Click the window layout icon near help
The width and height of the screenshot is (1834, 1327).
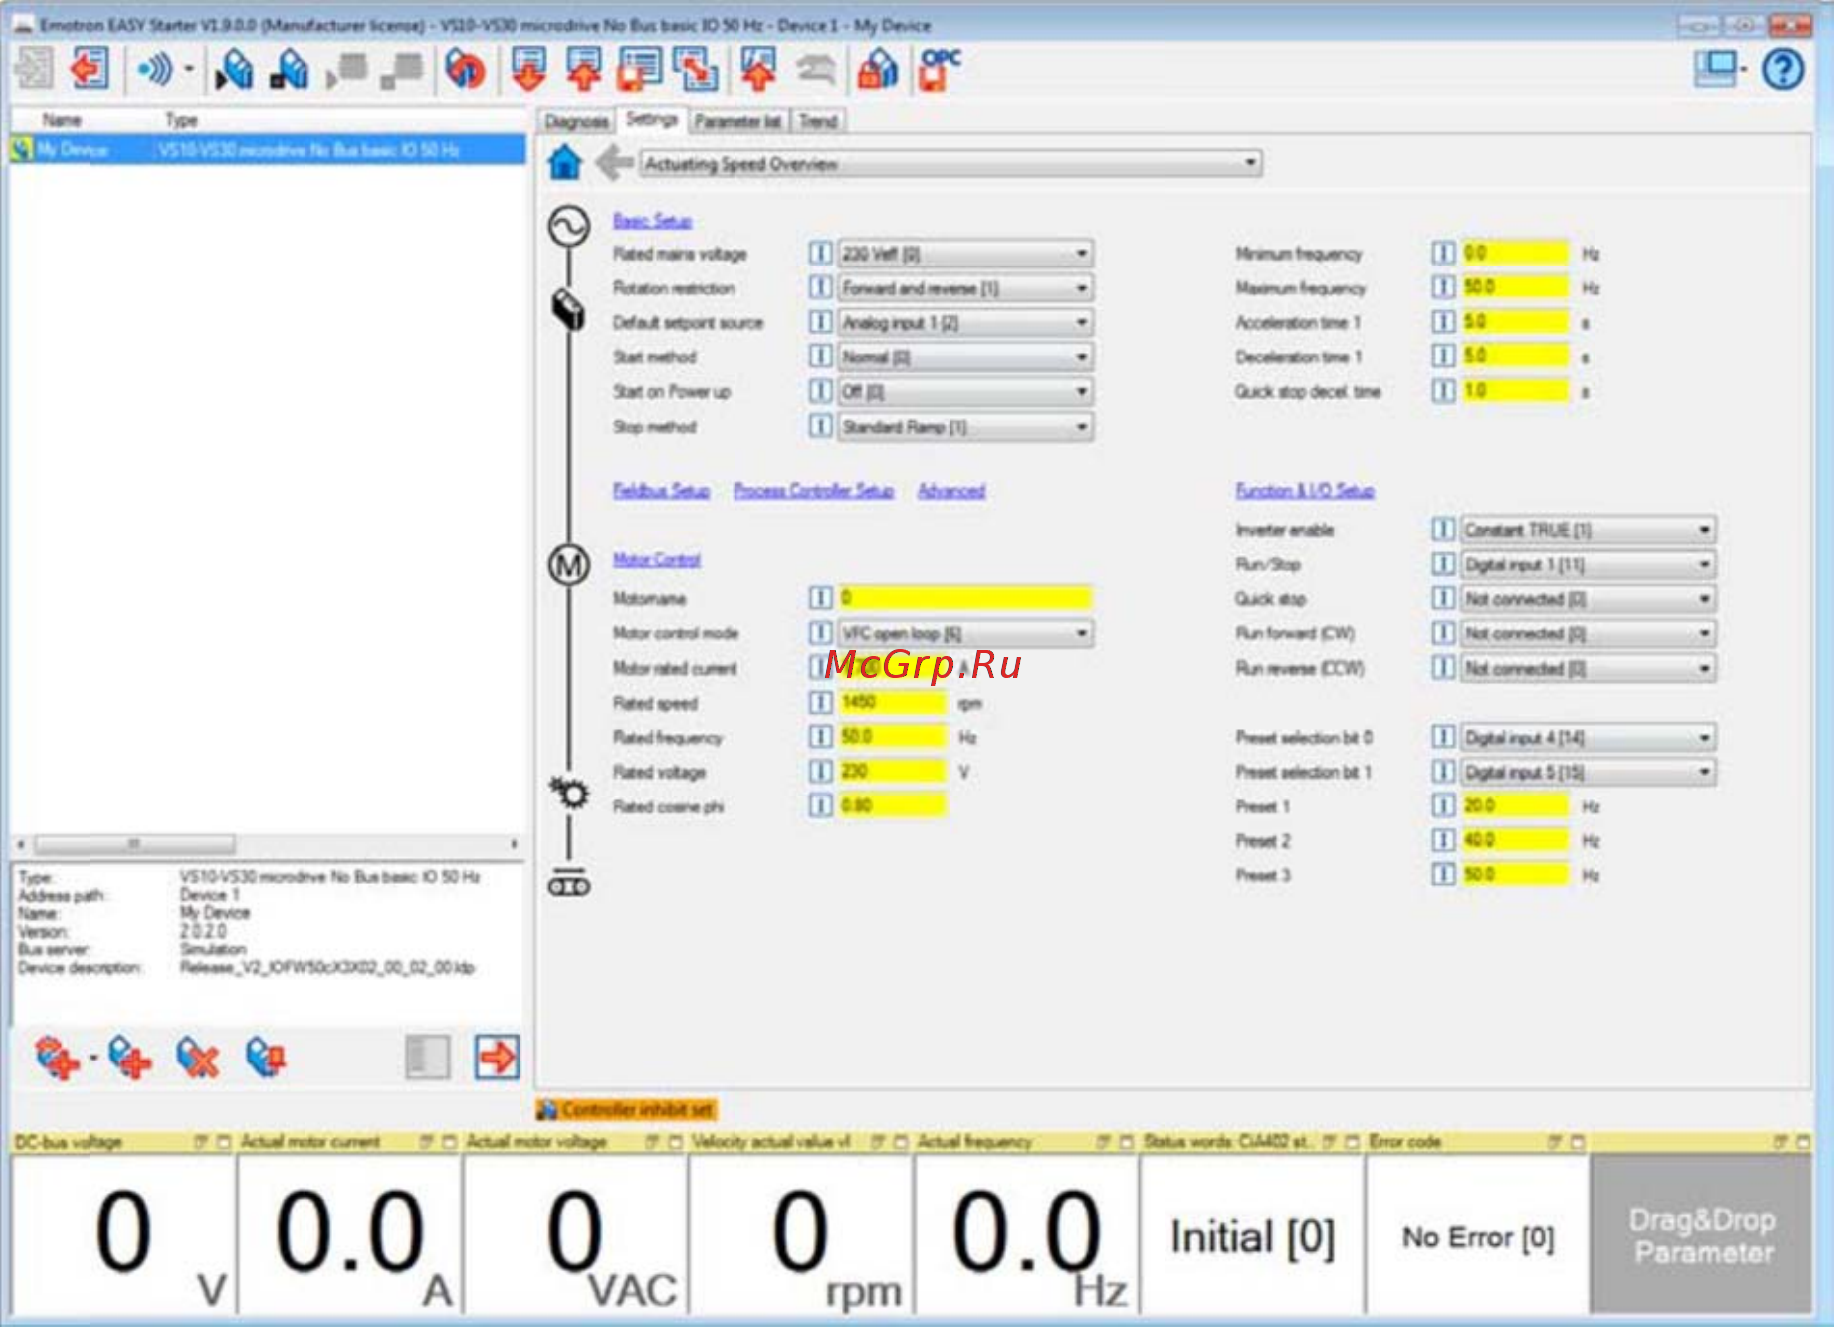click(1716, 69)
